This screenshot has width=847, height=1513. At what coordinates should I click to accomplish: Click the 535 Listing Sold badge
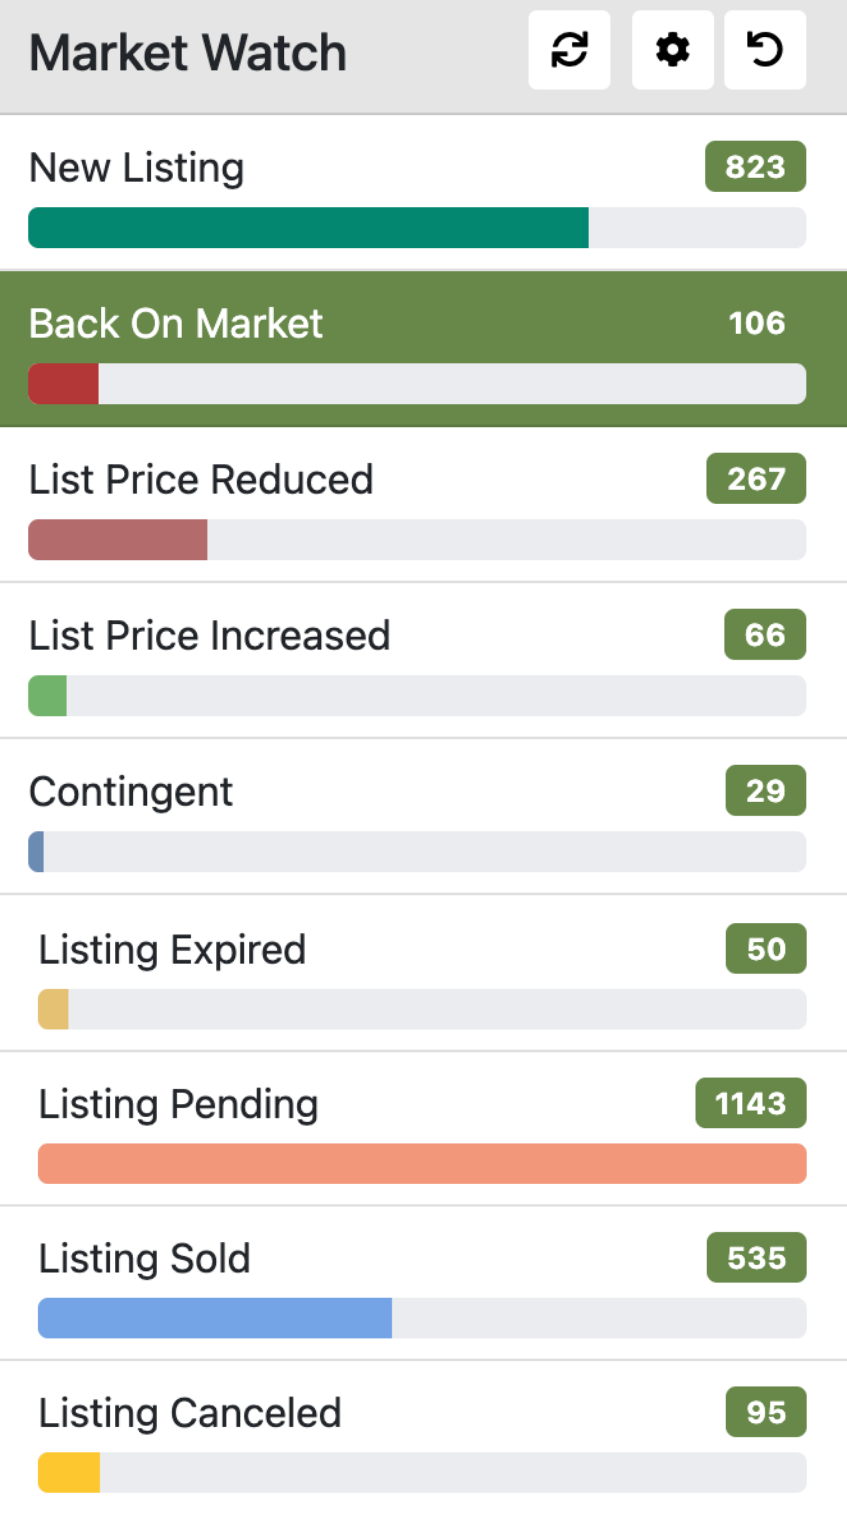click(755, 1258)
